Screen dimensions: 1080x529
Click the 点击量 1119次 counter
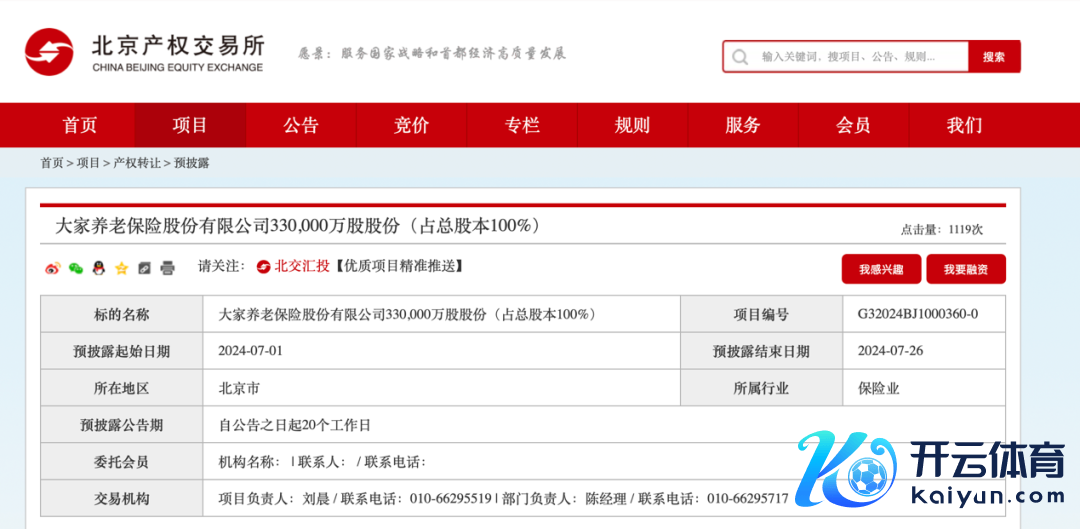[x=942, y=230]
